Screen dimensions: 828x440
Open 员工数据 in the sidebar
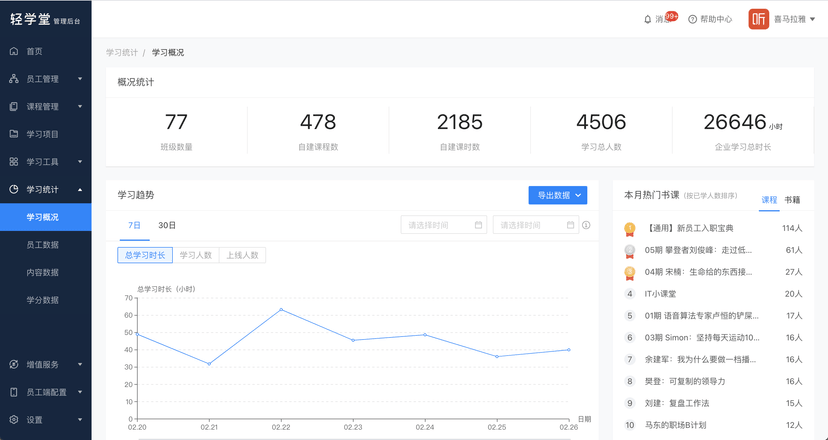click(45, 245)
